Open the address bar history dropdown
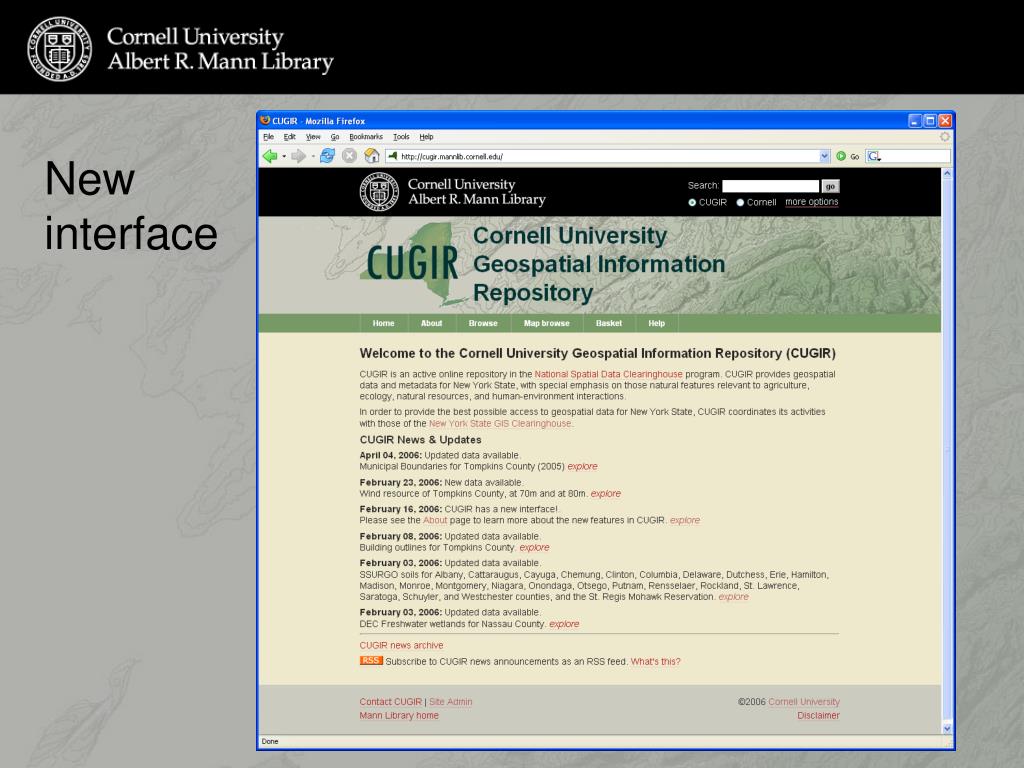 point(824,156)
